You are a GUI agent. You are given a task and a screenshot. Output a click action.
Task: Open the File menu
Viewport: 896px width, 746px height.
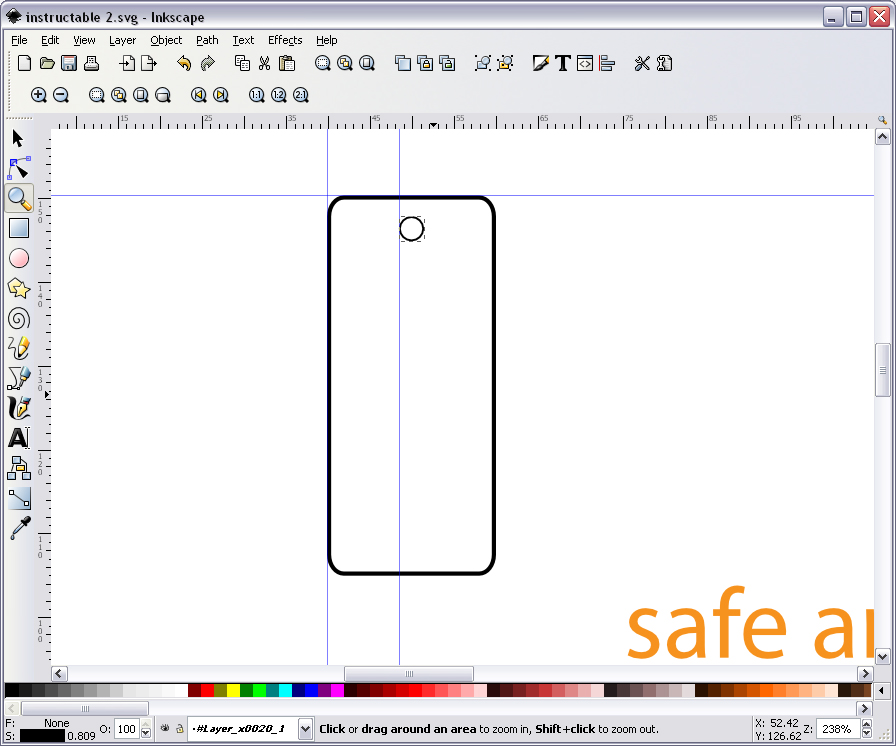[19, 40]
